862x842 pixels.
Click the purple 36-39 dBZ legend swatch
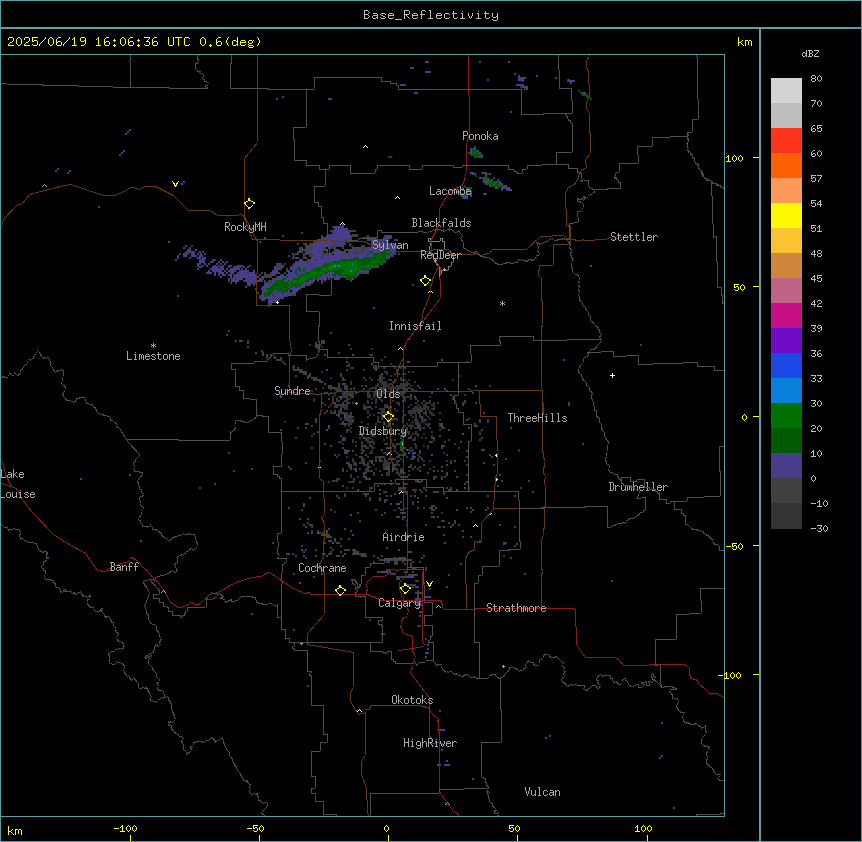click(x=786, y=341)
